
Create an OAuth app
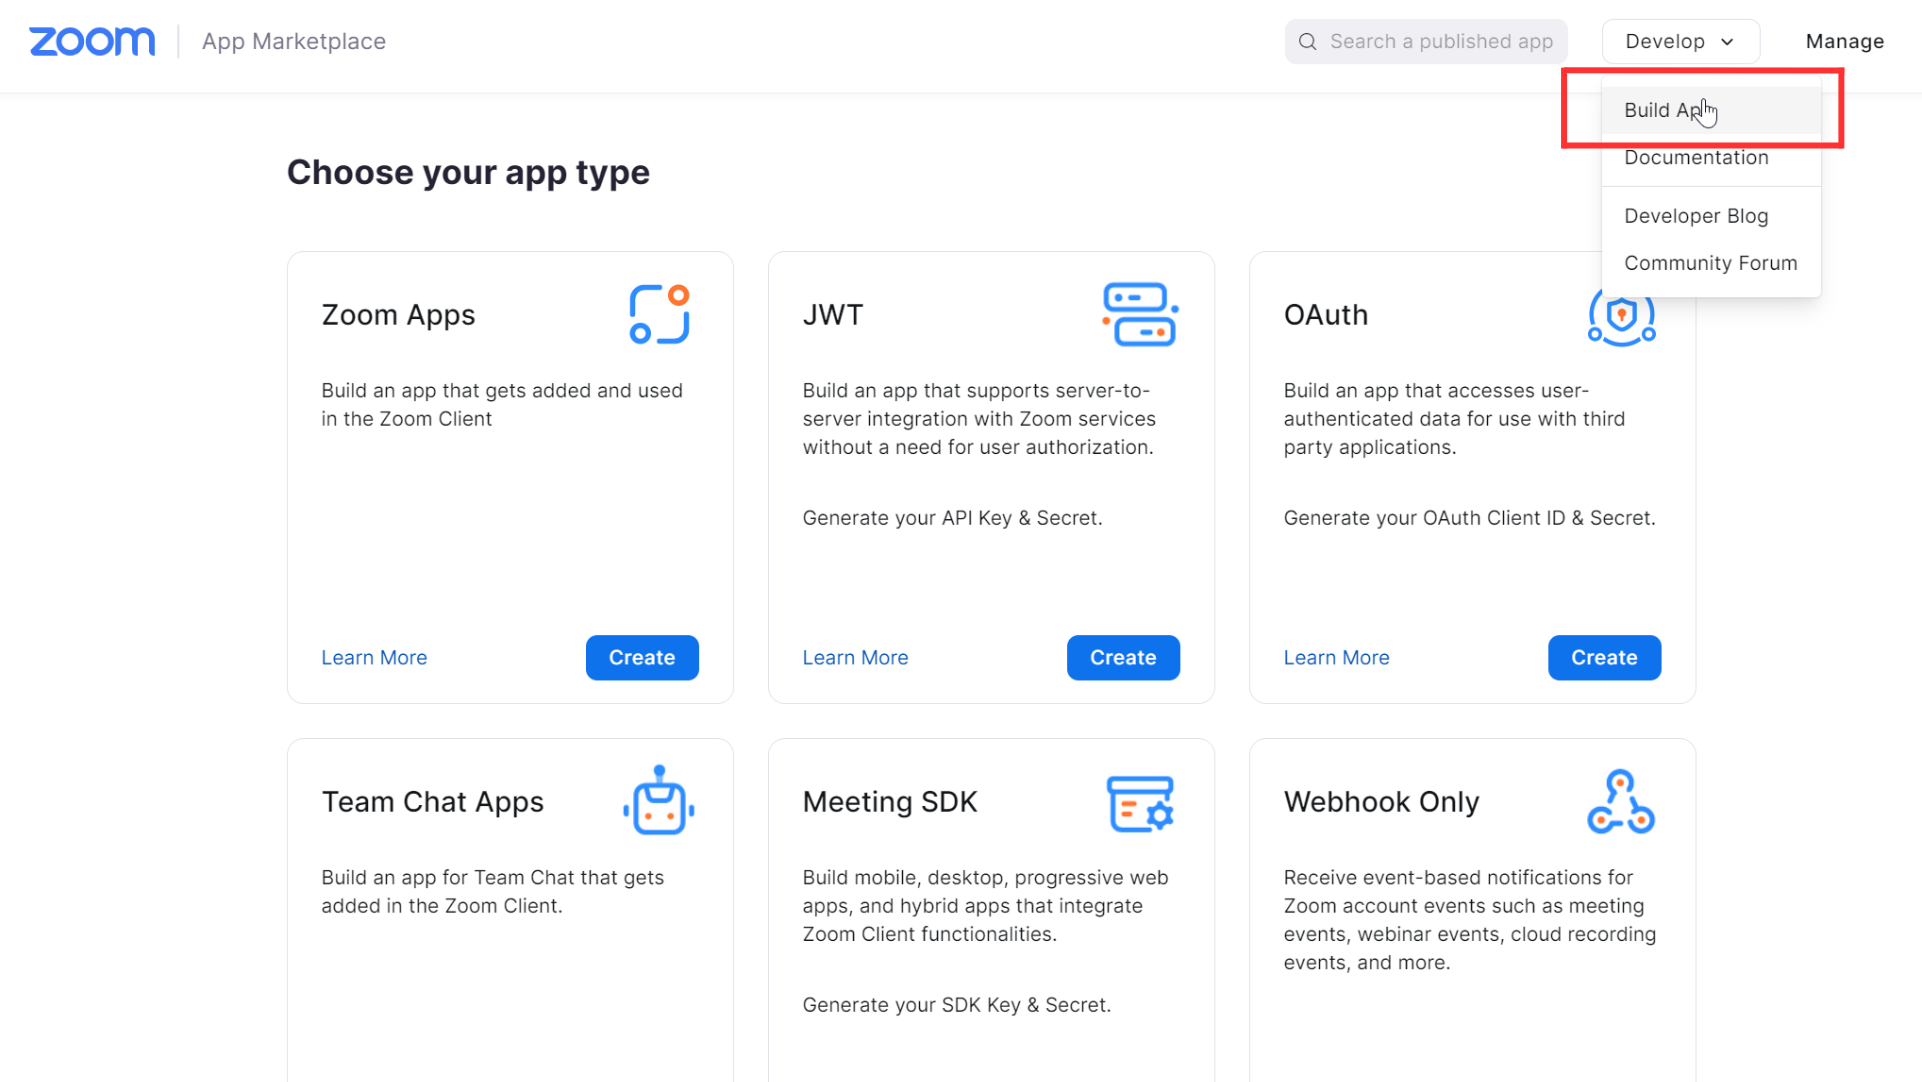click(x=1604, y=658)
